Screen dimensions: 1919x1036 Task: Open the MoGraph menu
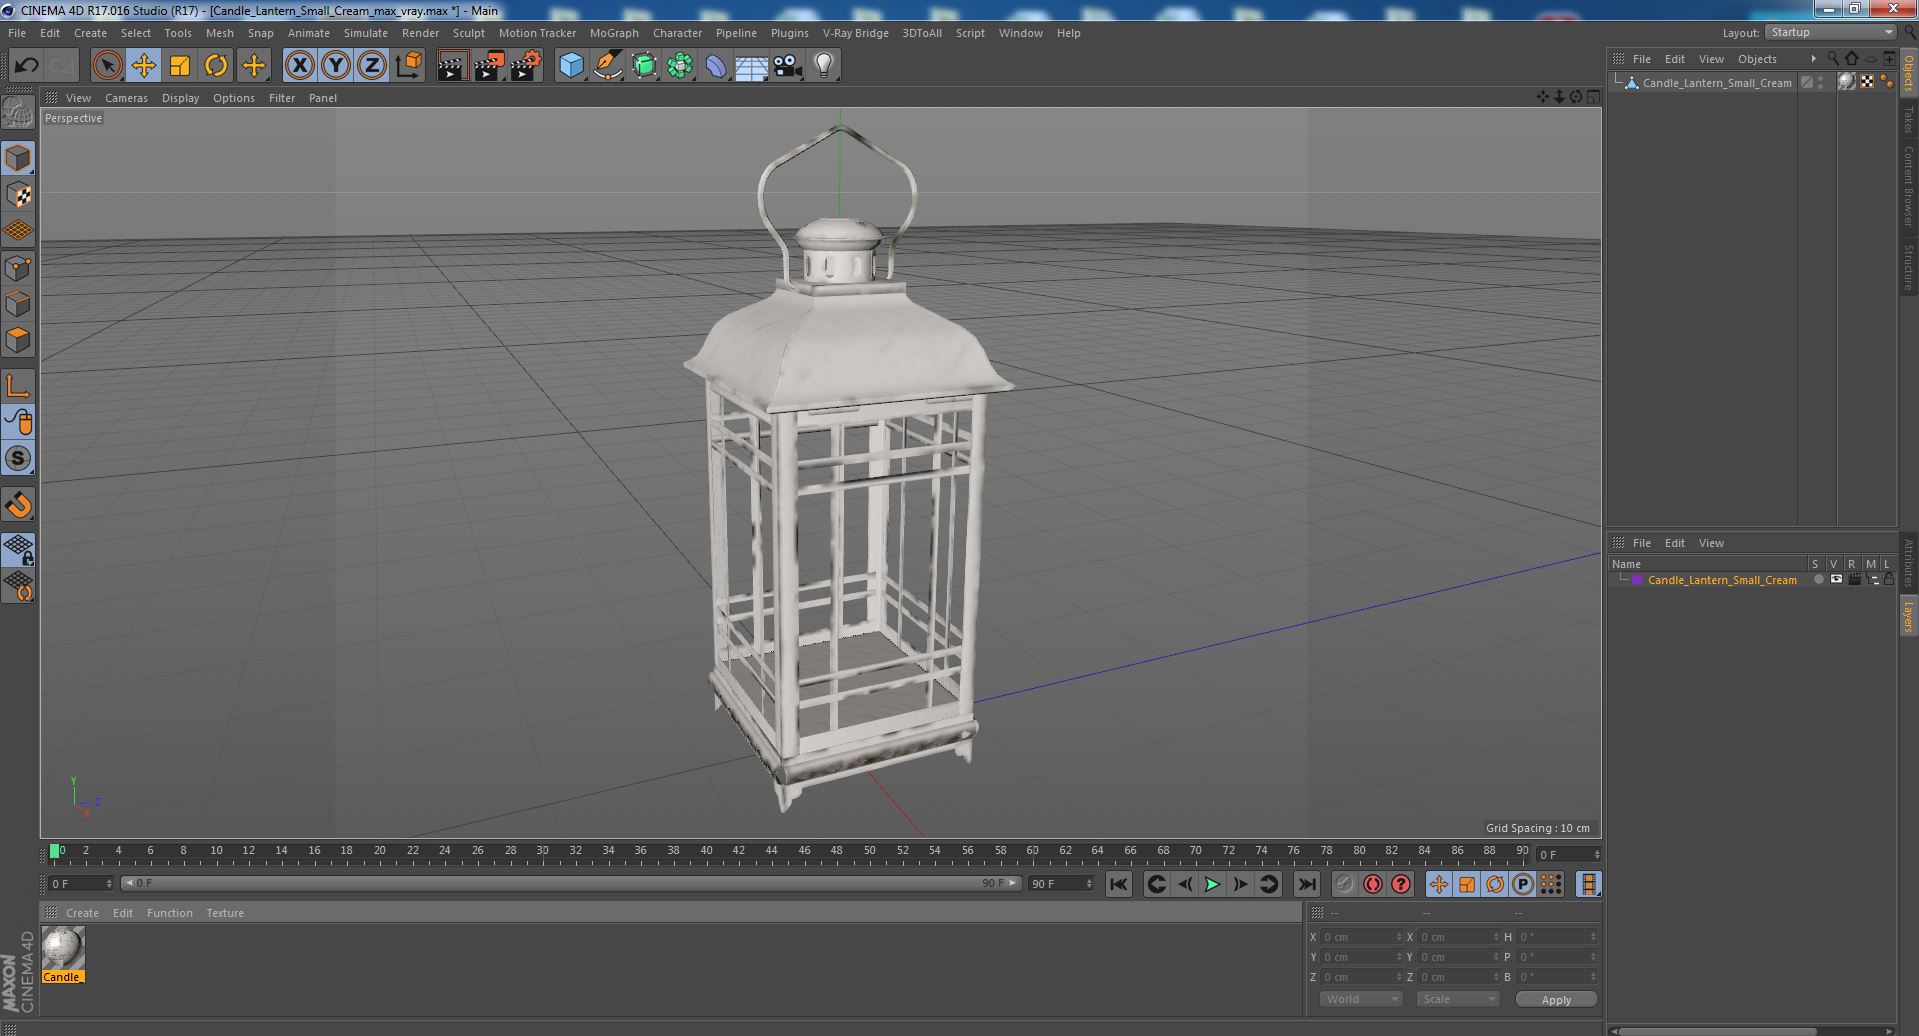(x=614, y=33)
